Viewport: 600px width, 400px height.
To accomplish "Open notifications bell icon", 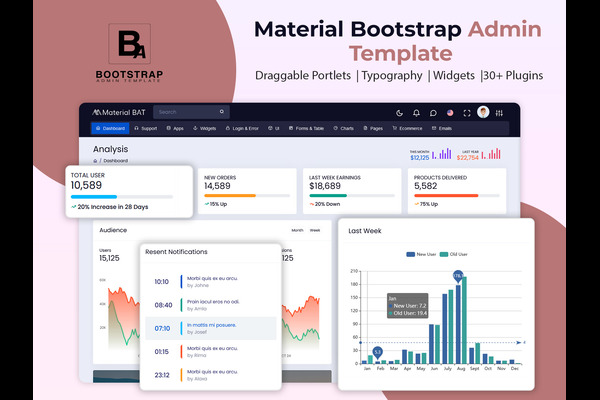I will tap(416, 113).
